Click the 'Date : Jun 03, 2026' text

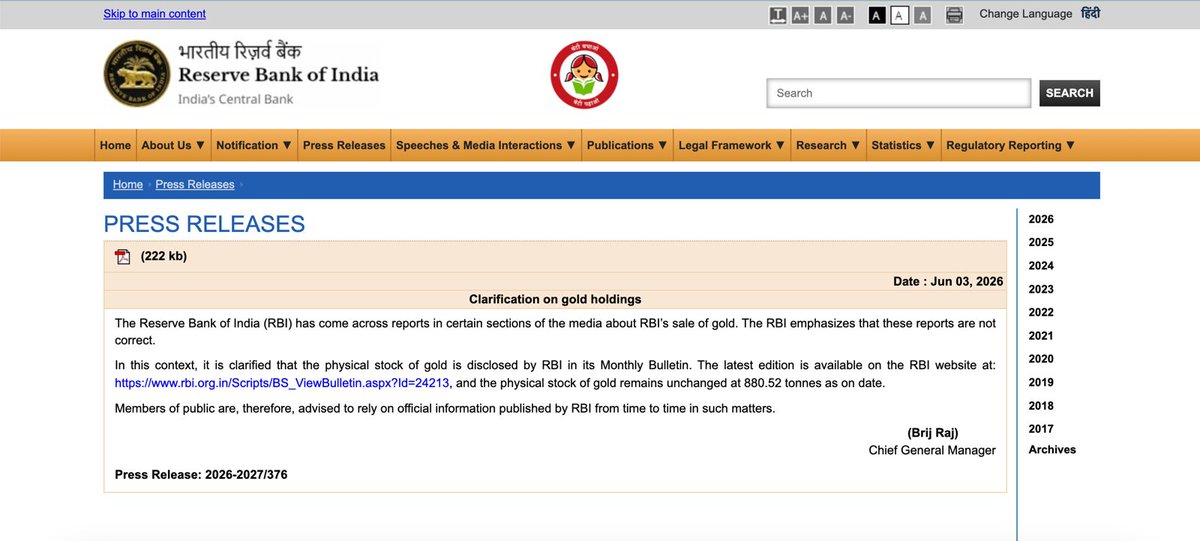(948, 282)
